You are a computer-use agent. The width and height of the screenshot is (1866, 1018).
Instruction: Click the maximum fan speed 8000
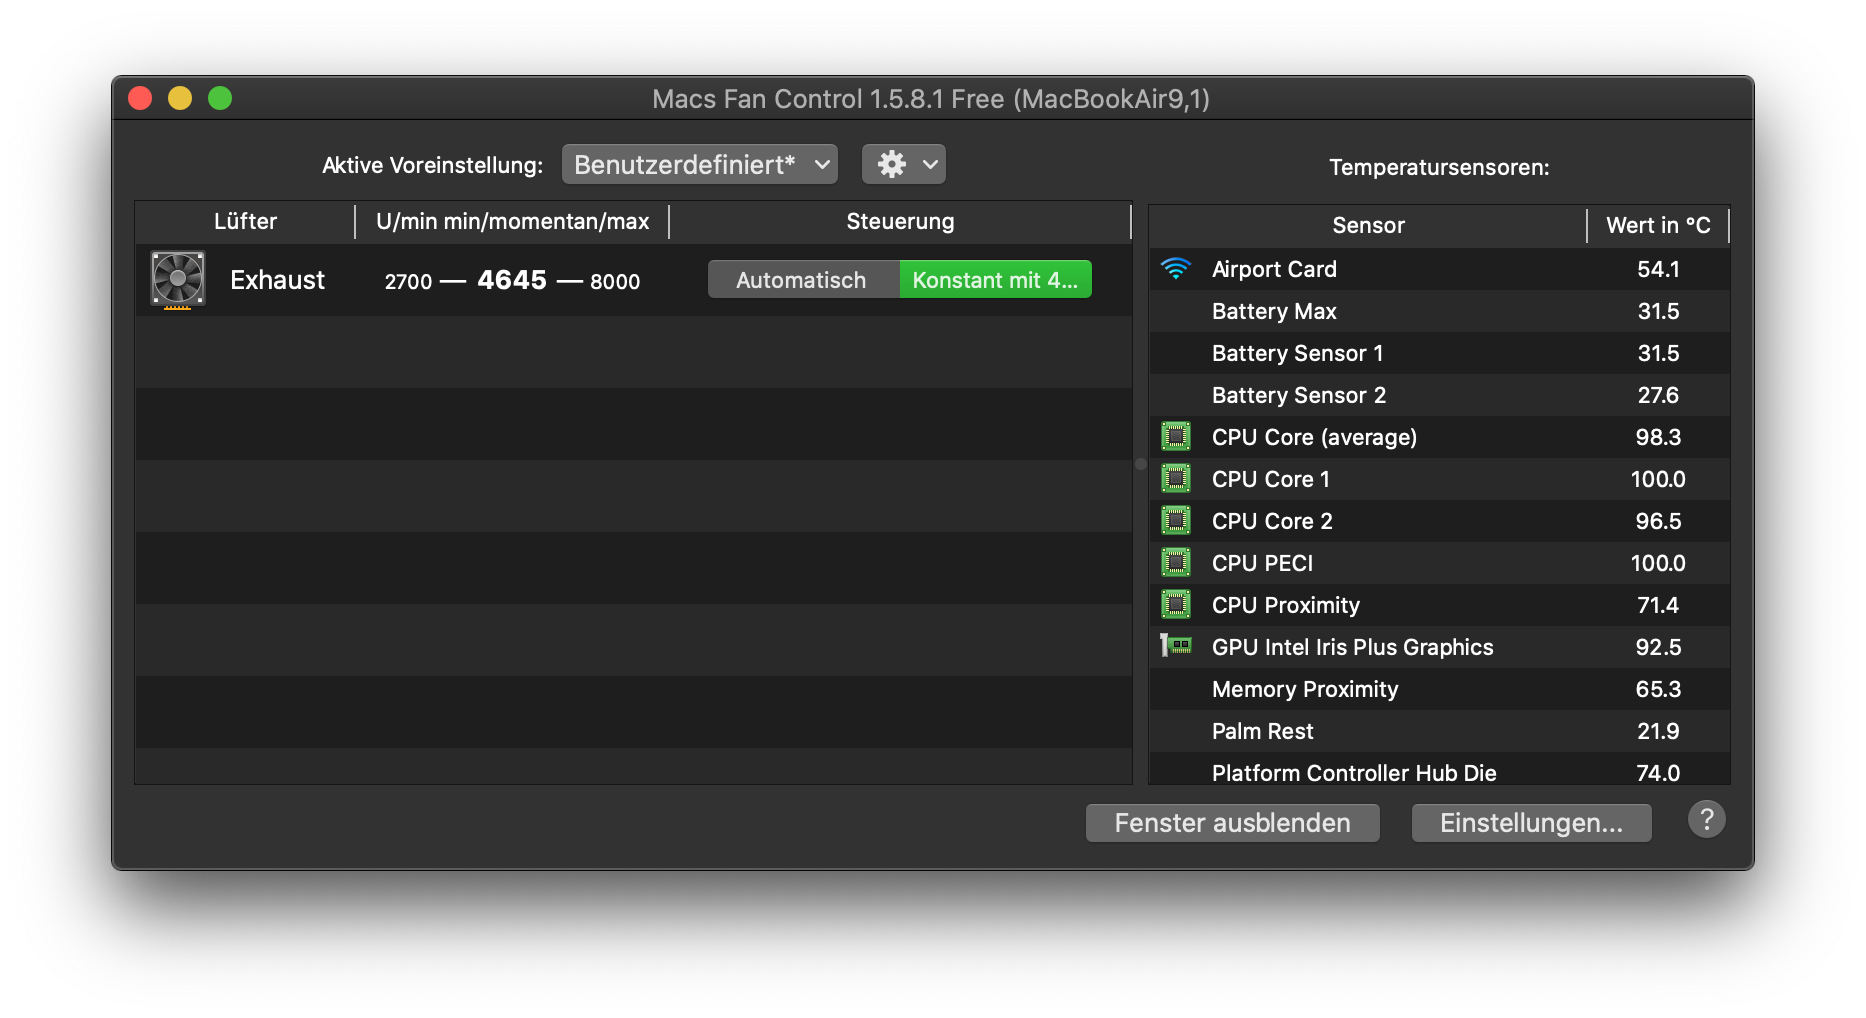(615, 282)
